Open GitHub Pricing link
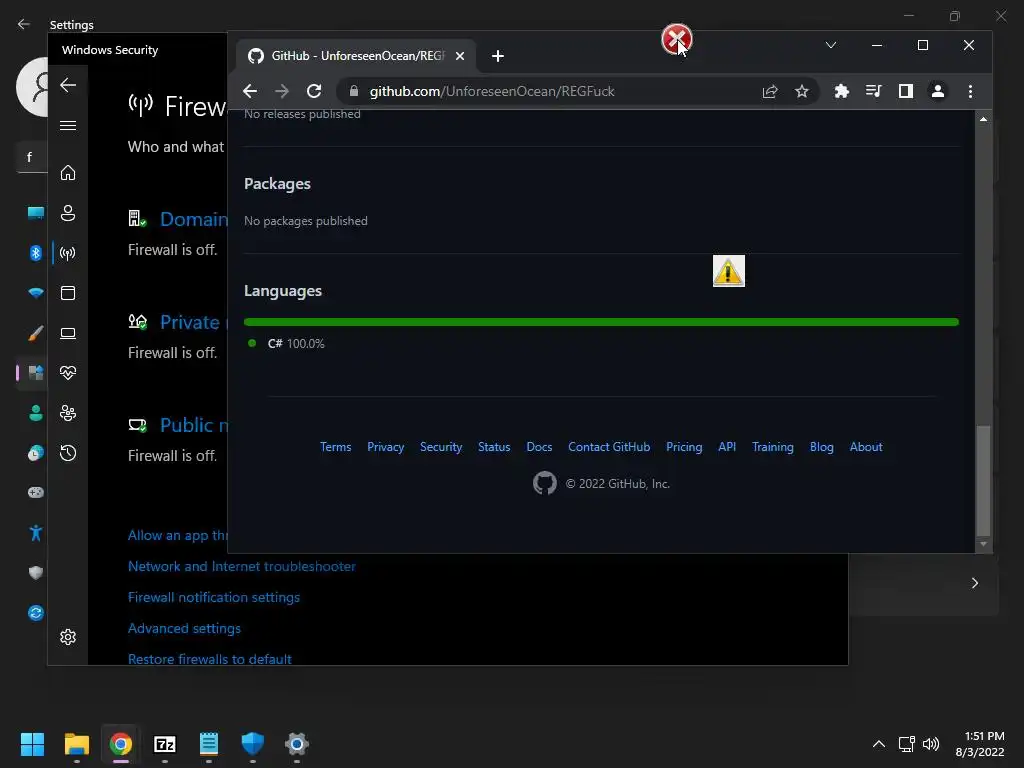The image size is (1024, 768). coord(684,447)
